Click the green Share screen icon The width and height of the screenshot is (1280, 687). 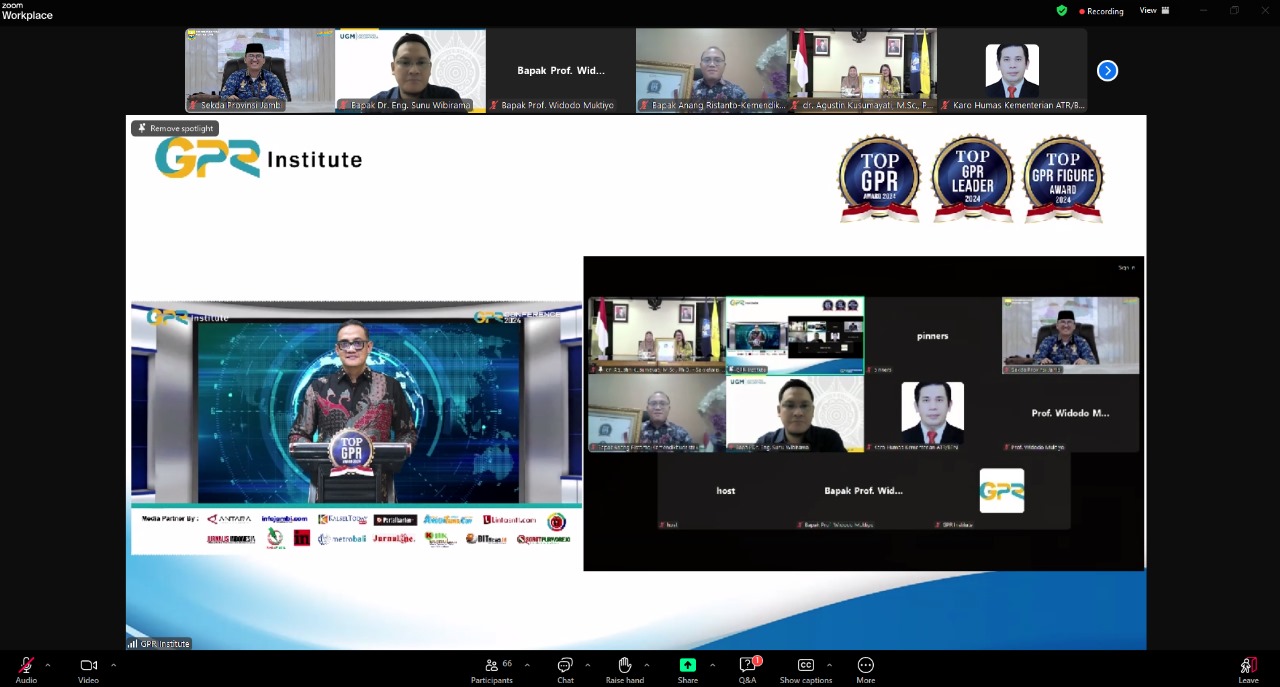tap(687, 666)
